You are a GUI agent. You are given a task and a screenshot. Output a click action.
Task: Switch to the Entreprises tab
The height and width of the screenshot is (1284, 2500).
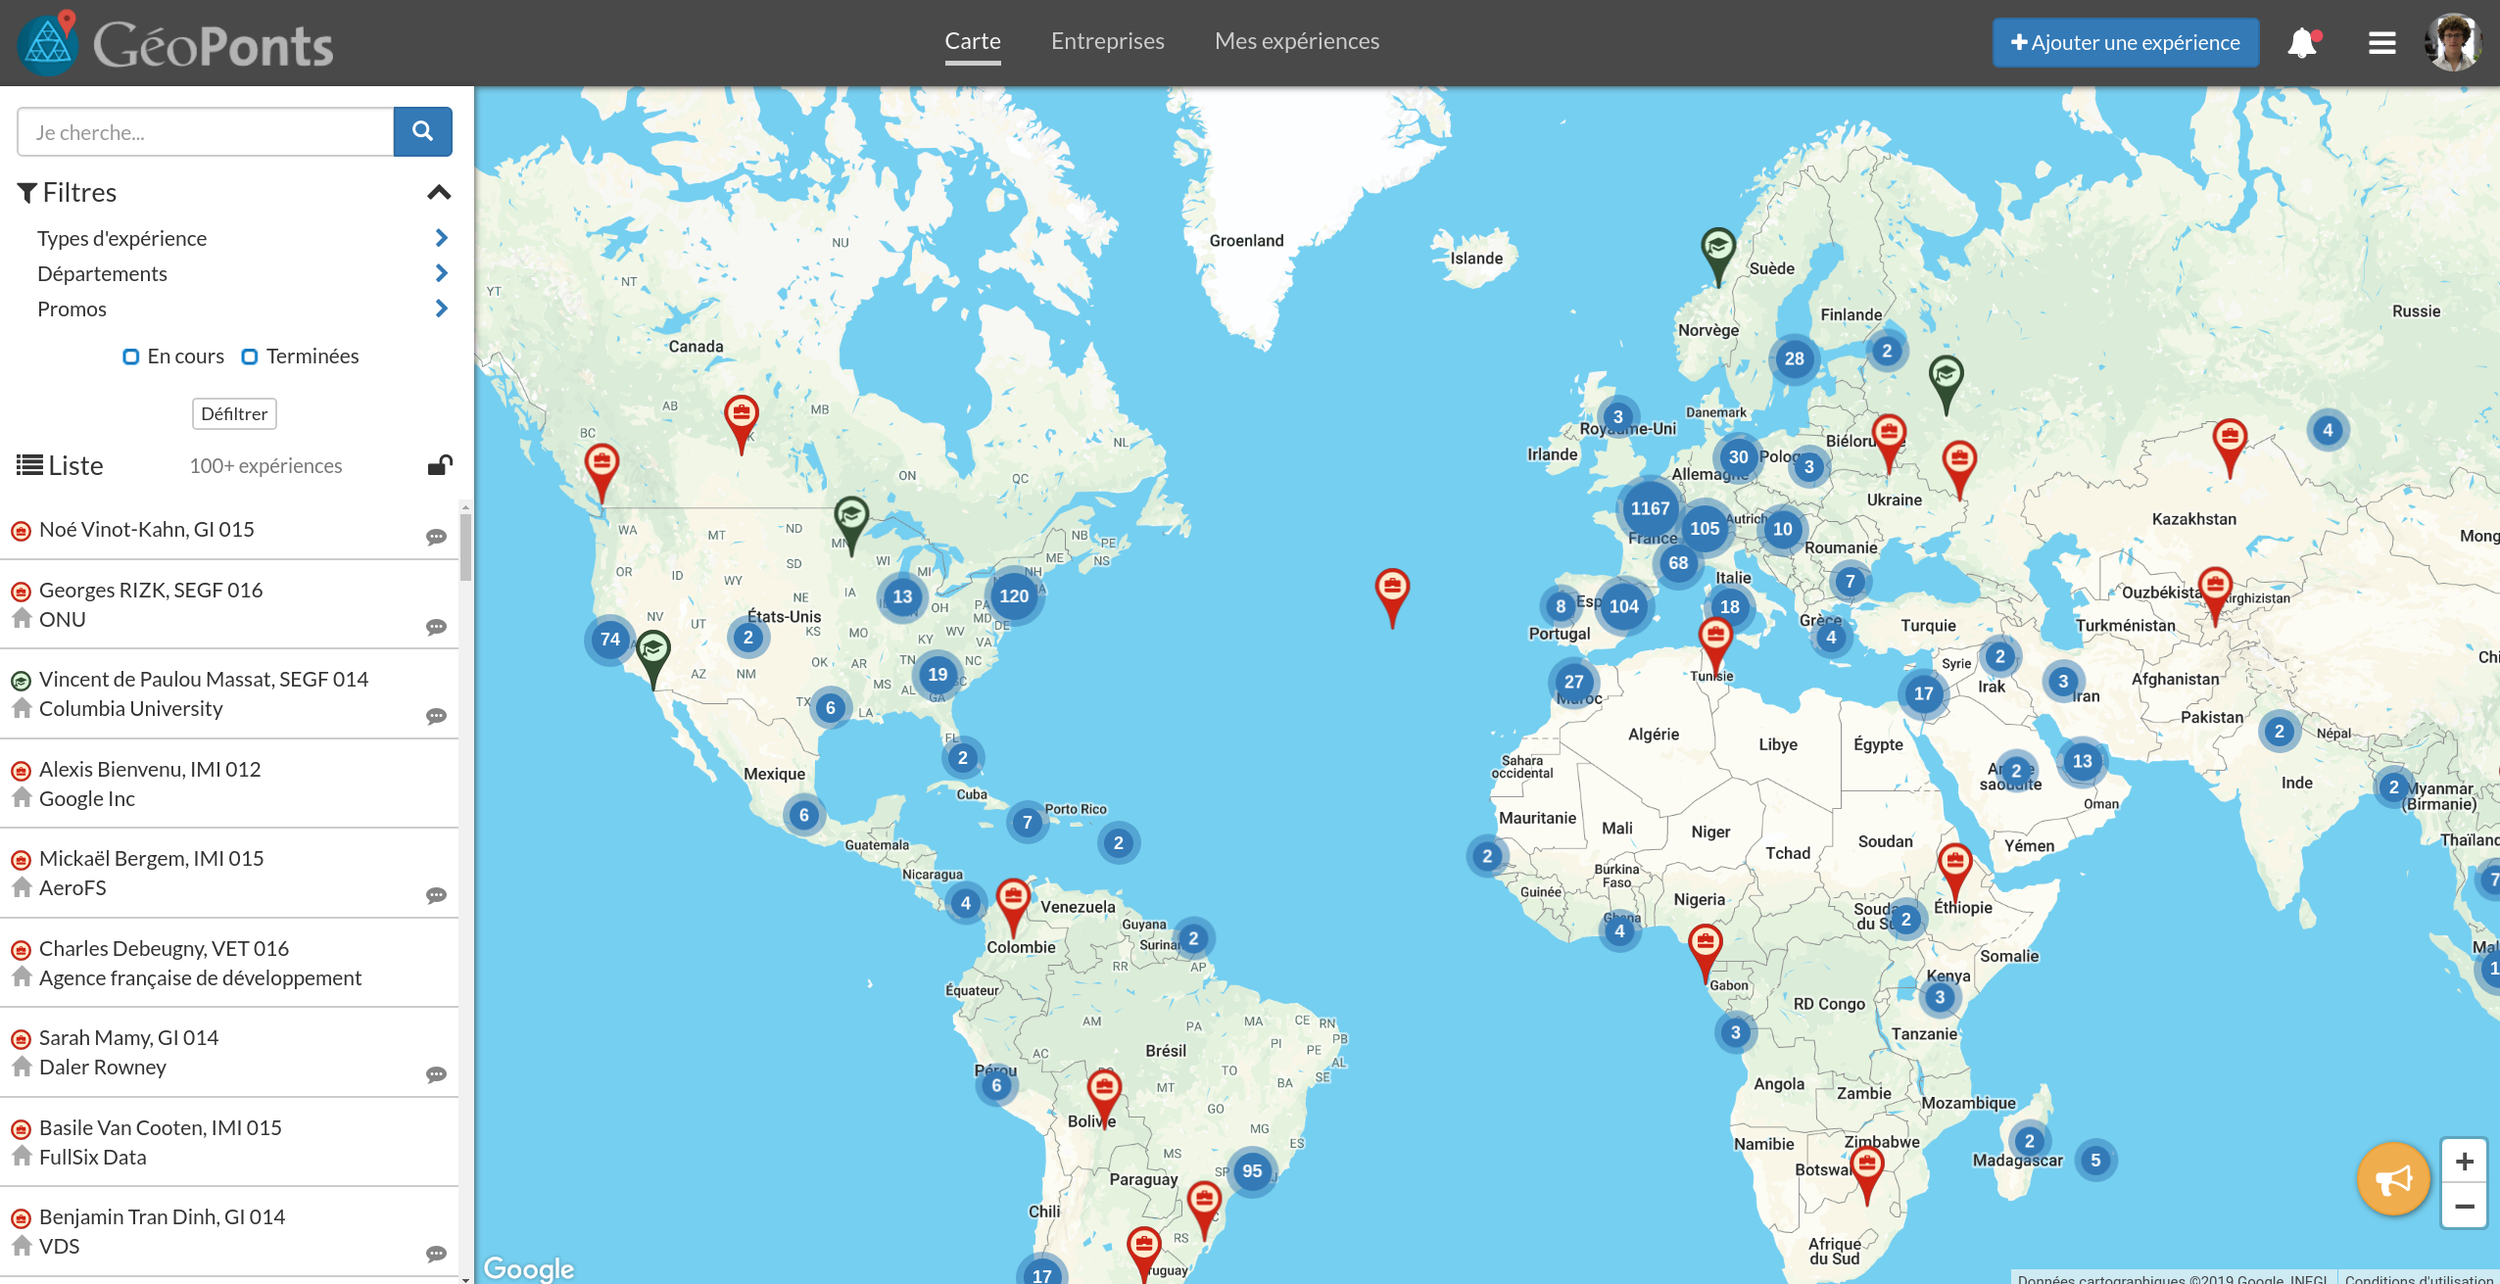click(x=1107, y=41)
